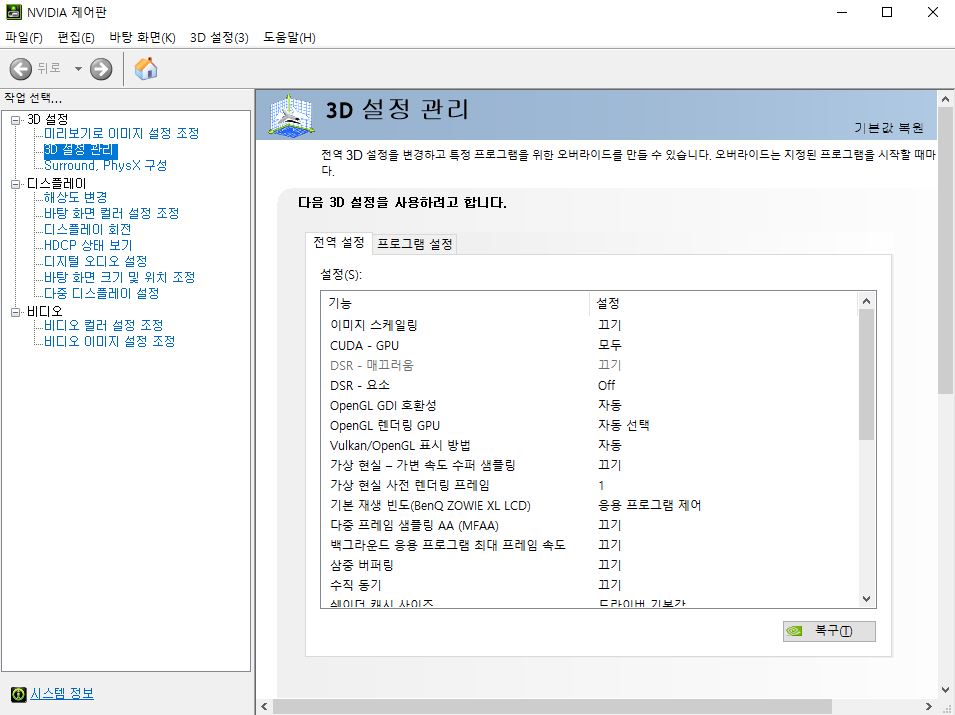
Task: Open the 바탕 화면(K) menu
Action: coord(143,38)
